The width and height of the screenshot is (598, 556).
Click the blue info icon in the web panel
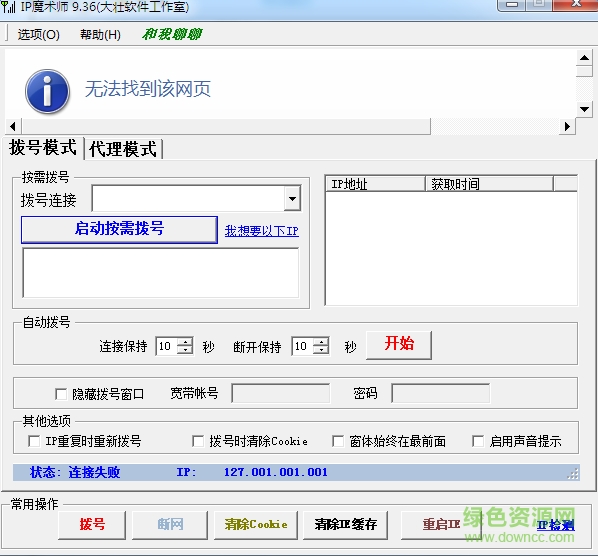[x=47, y=92]
